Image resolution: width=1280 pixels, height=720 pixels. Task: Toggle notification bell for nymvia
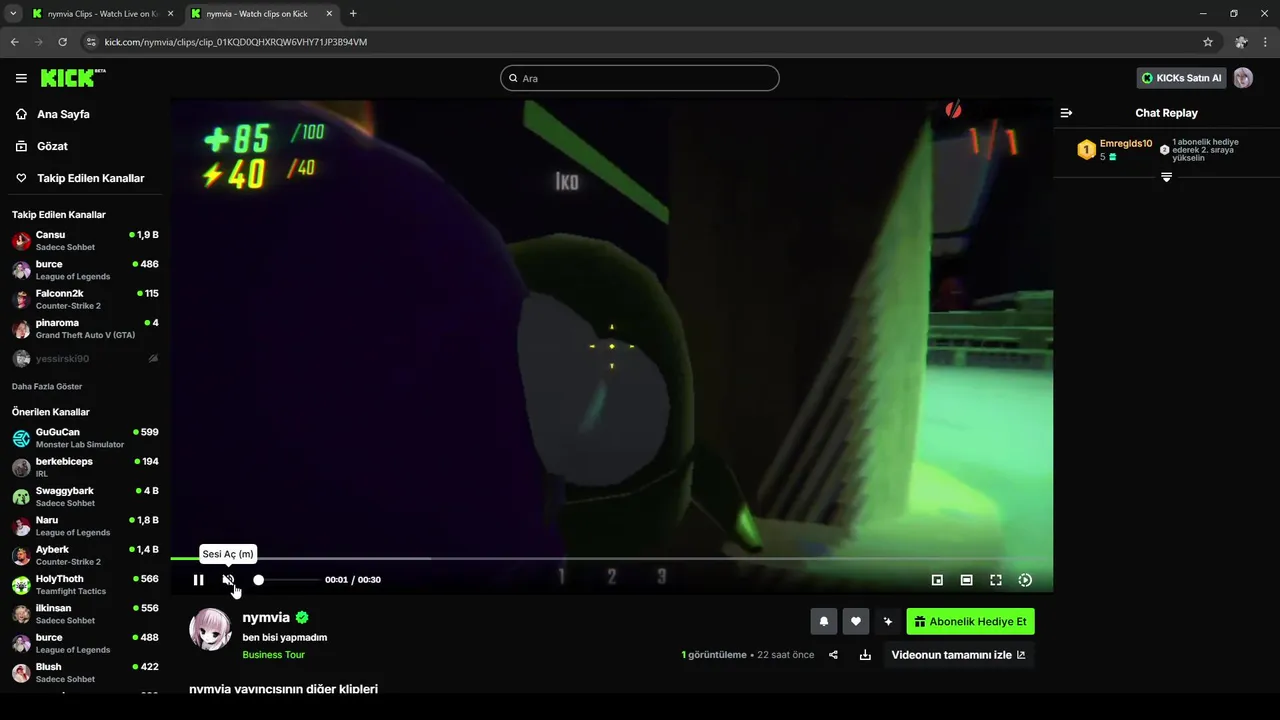tap(824, 621)
